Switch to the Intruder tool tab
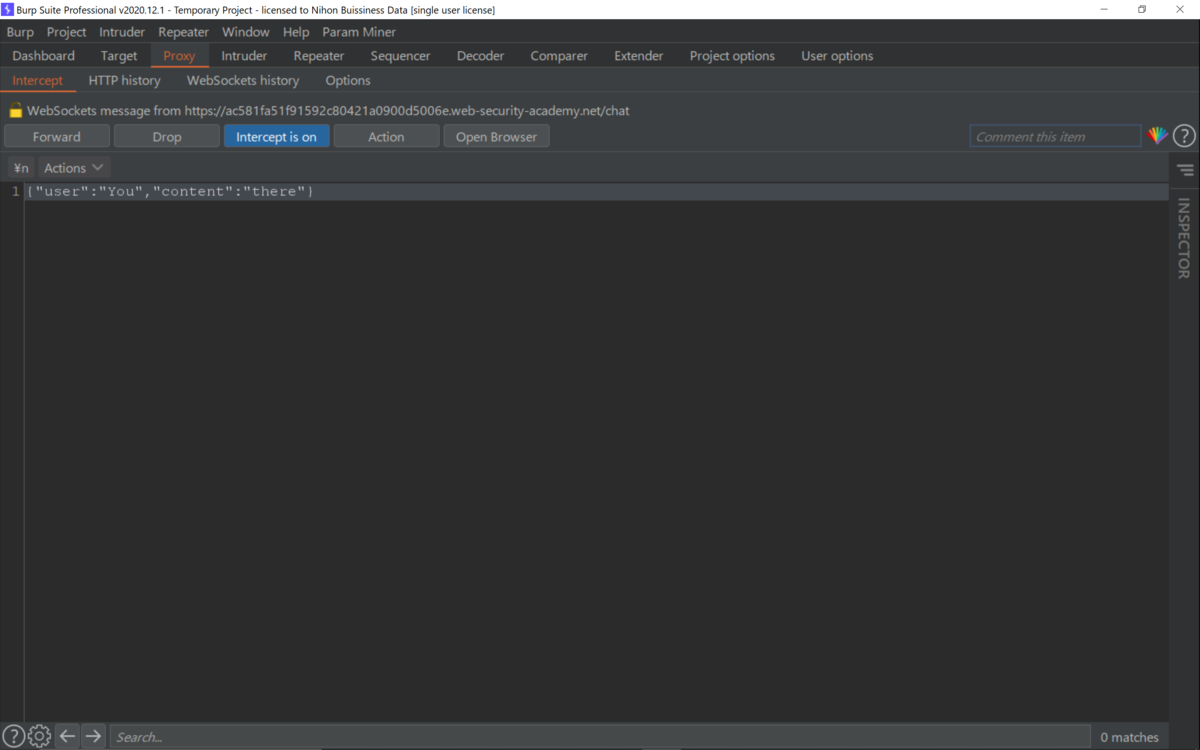This screenshot has width=1200, height=750. [244, 56]
